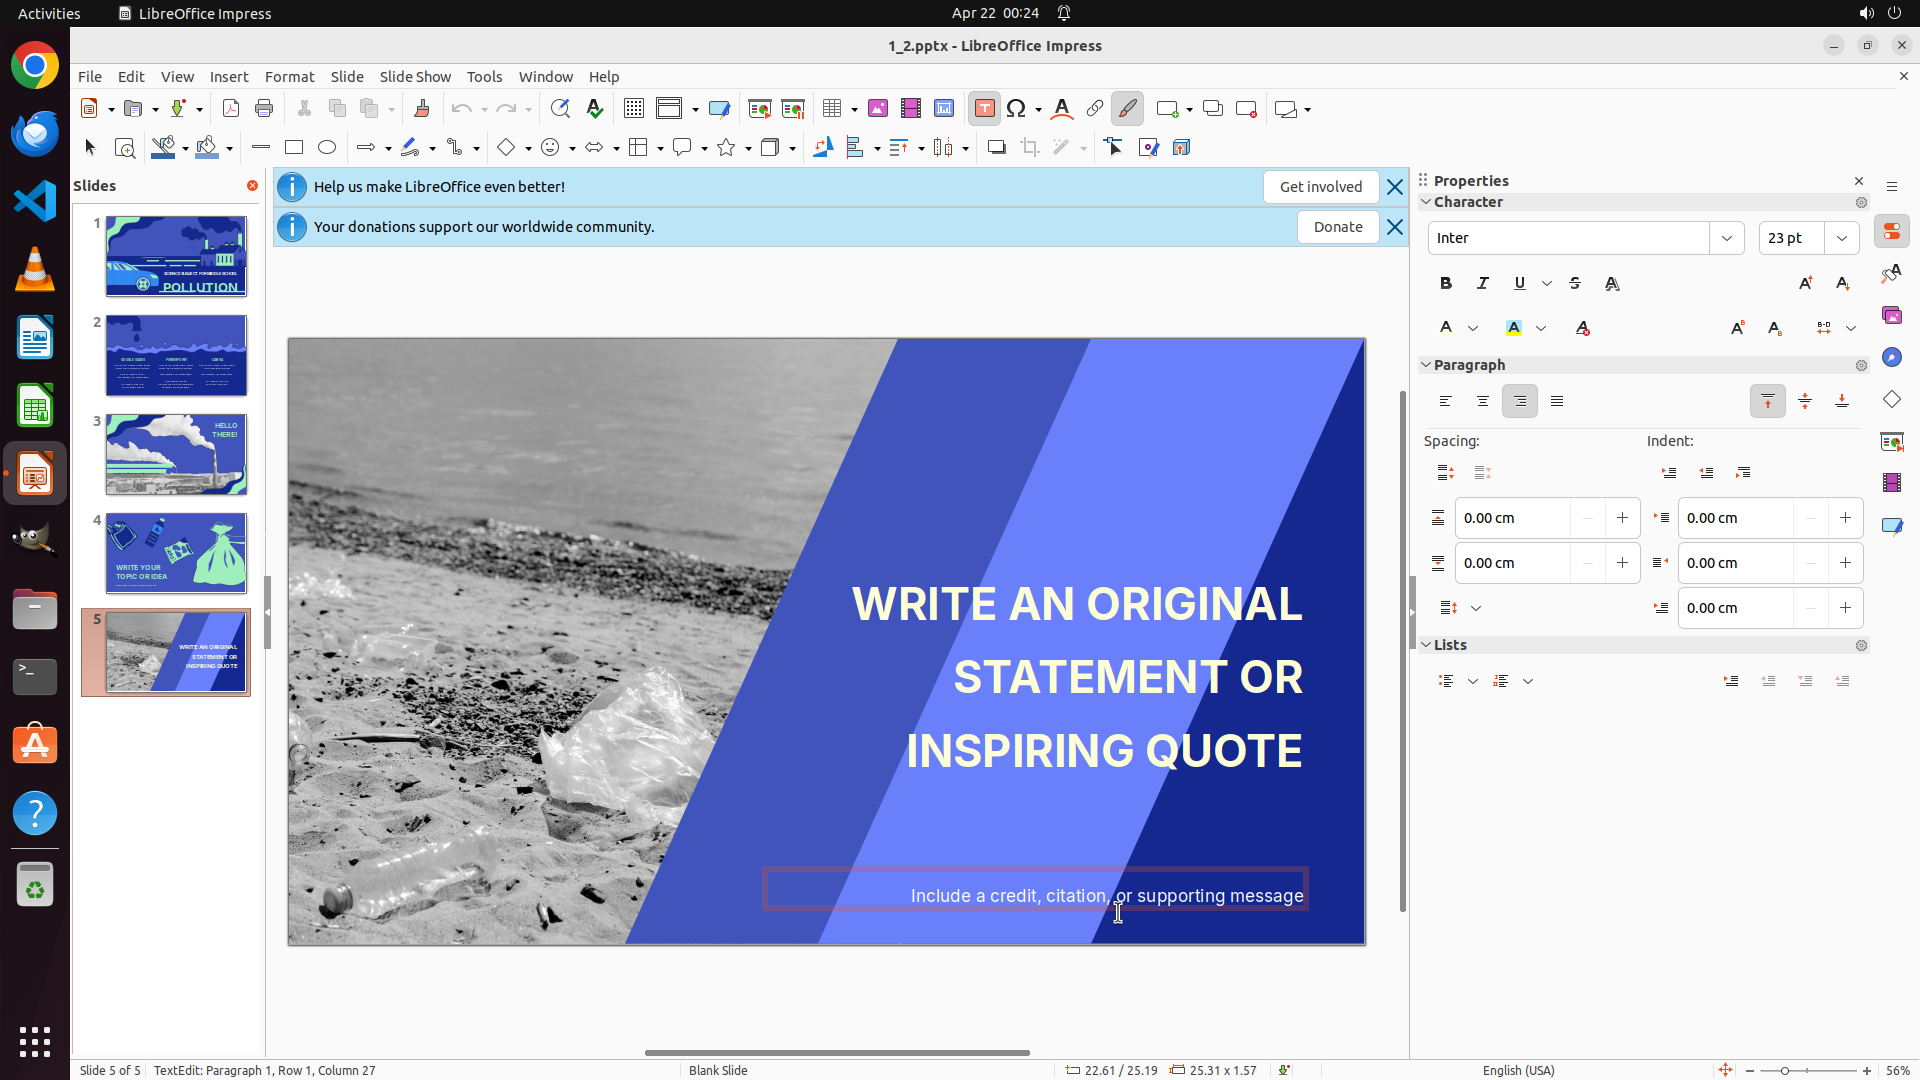This screenshot has width=1920, height=1080.
Task: Open the font size 23 pt dropdown
Action: click(1842, 238)
